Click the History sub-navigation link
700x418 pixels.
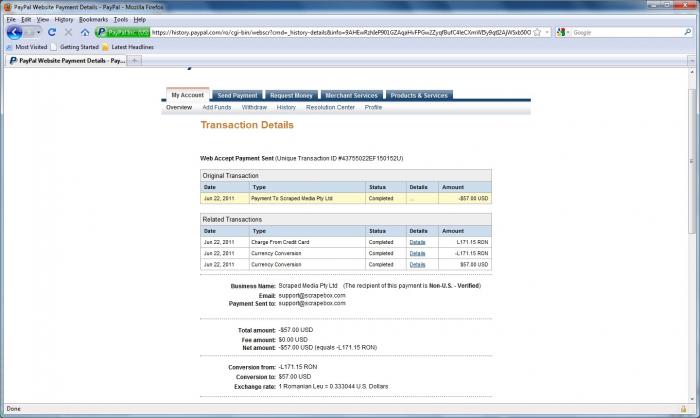(x=286, y=107)
